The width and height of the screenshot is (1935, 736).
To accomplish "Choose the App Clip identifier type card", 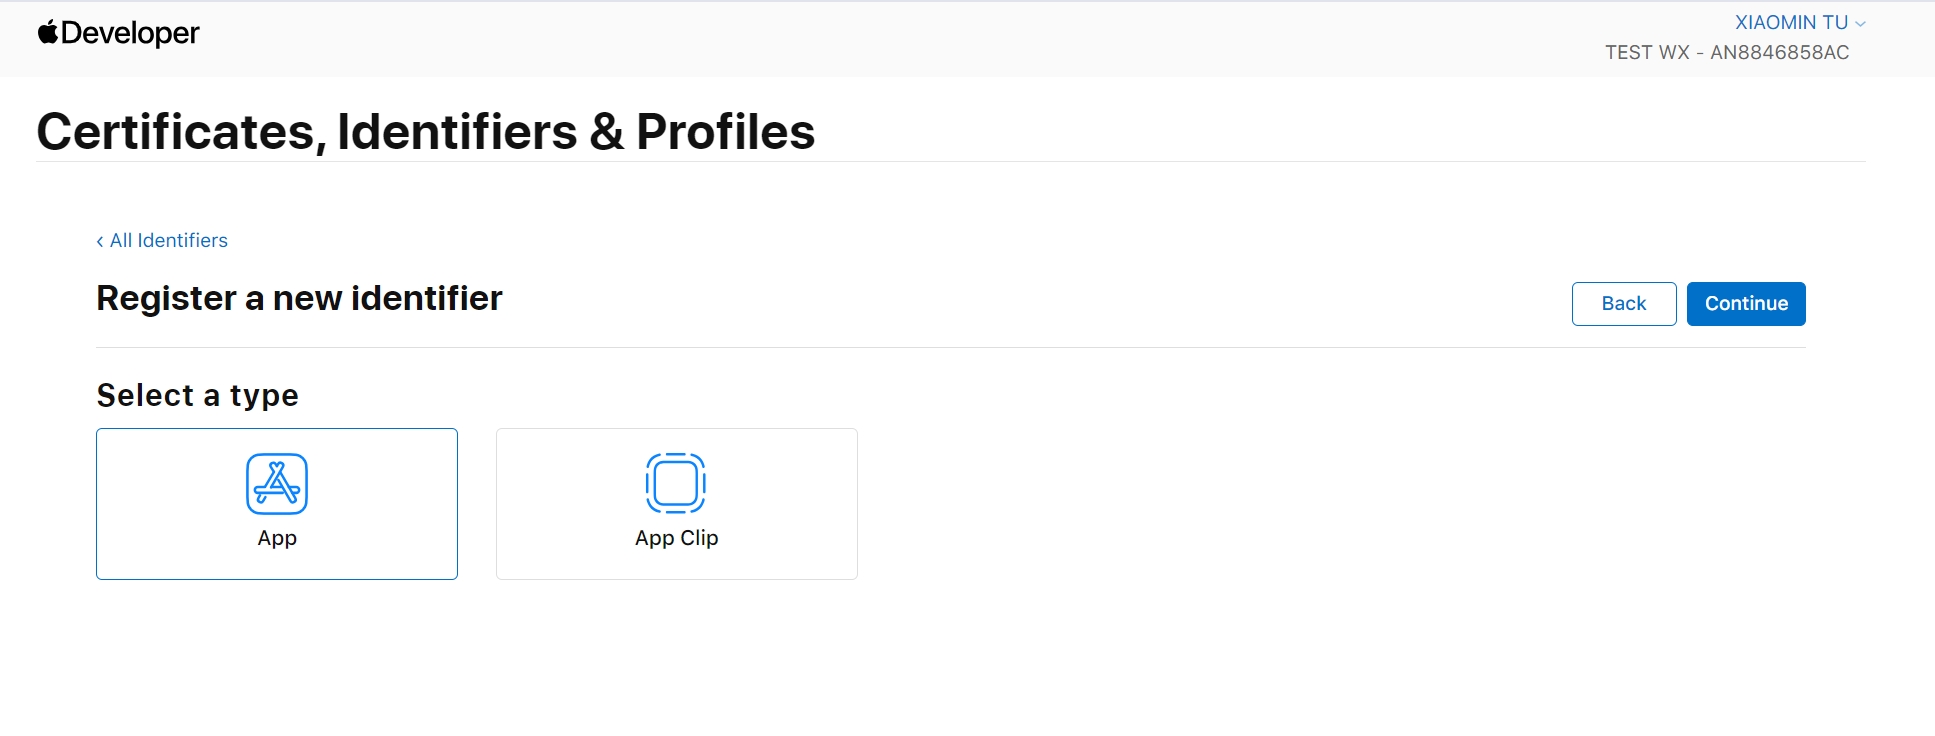I will pos(677,504).
